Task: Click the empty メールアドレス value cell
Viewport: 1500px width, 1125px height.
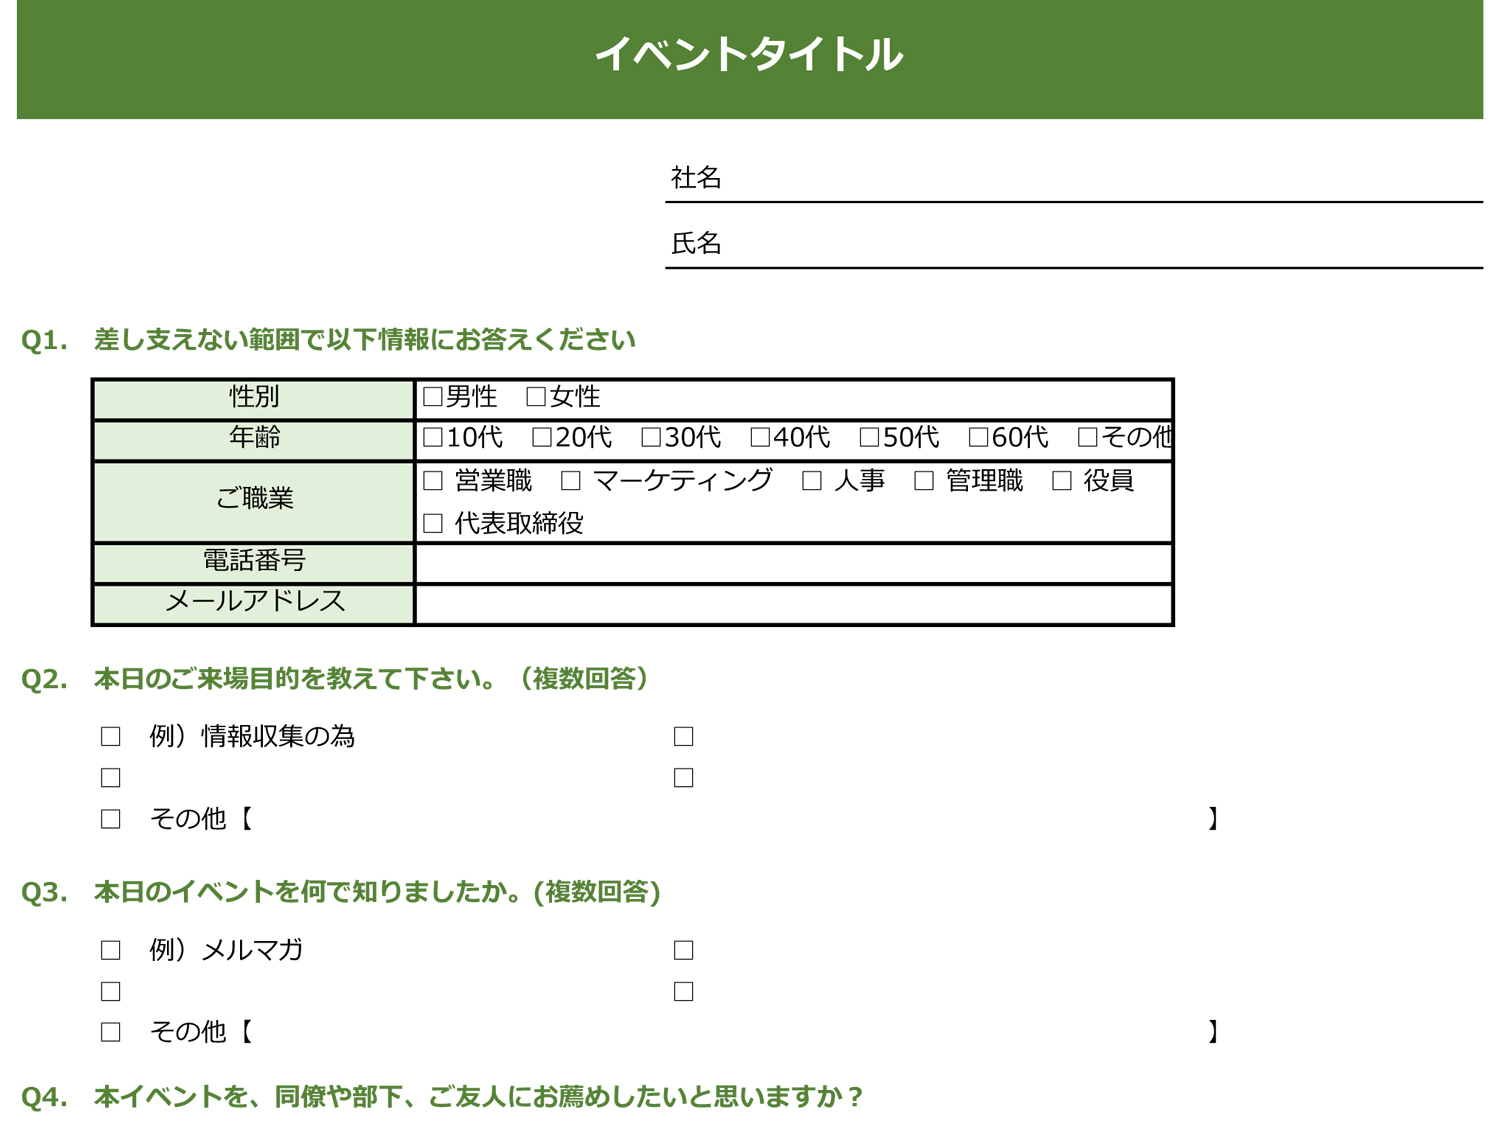Action: coord(794,604)
